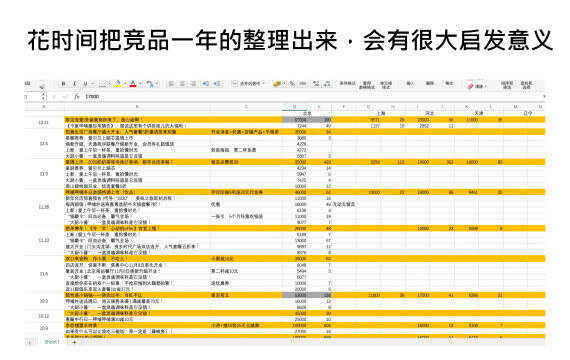Open the 清除 clear eraser dropdown

[477, 86]
